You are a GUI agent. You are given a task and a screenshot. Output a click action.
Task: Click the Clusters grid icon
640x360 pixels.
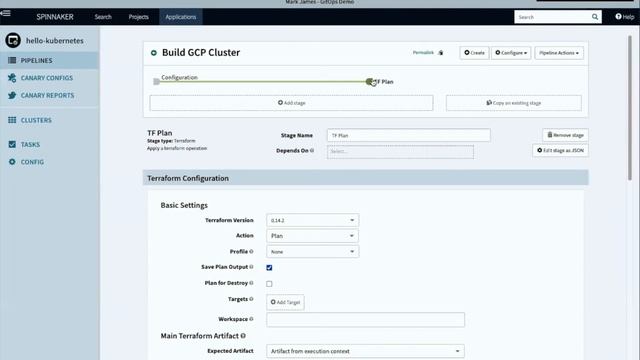pyautogui.click(x=12, y=120)
